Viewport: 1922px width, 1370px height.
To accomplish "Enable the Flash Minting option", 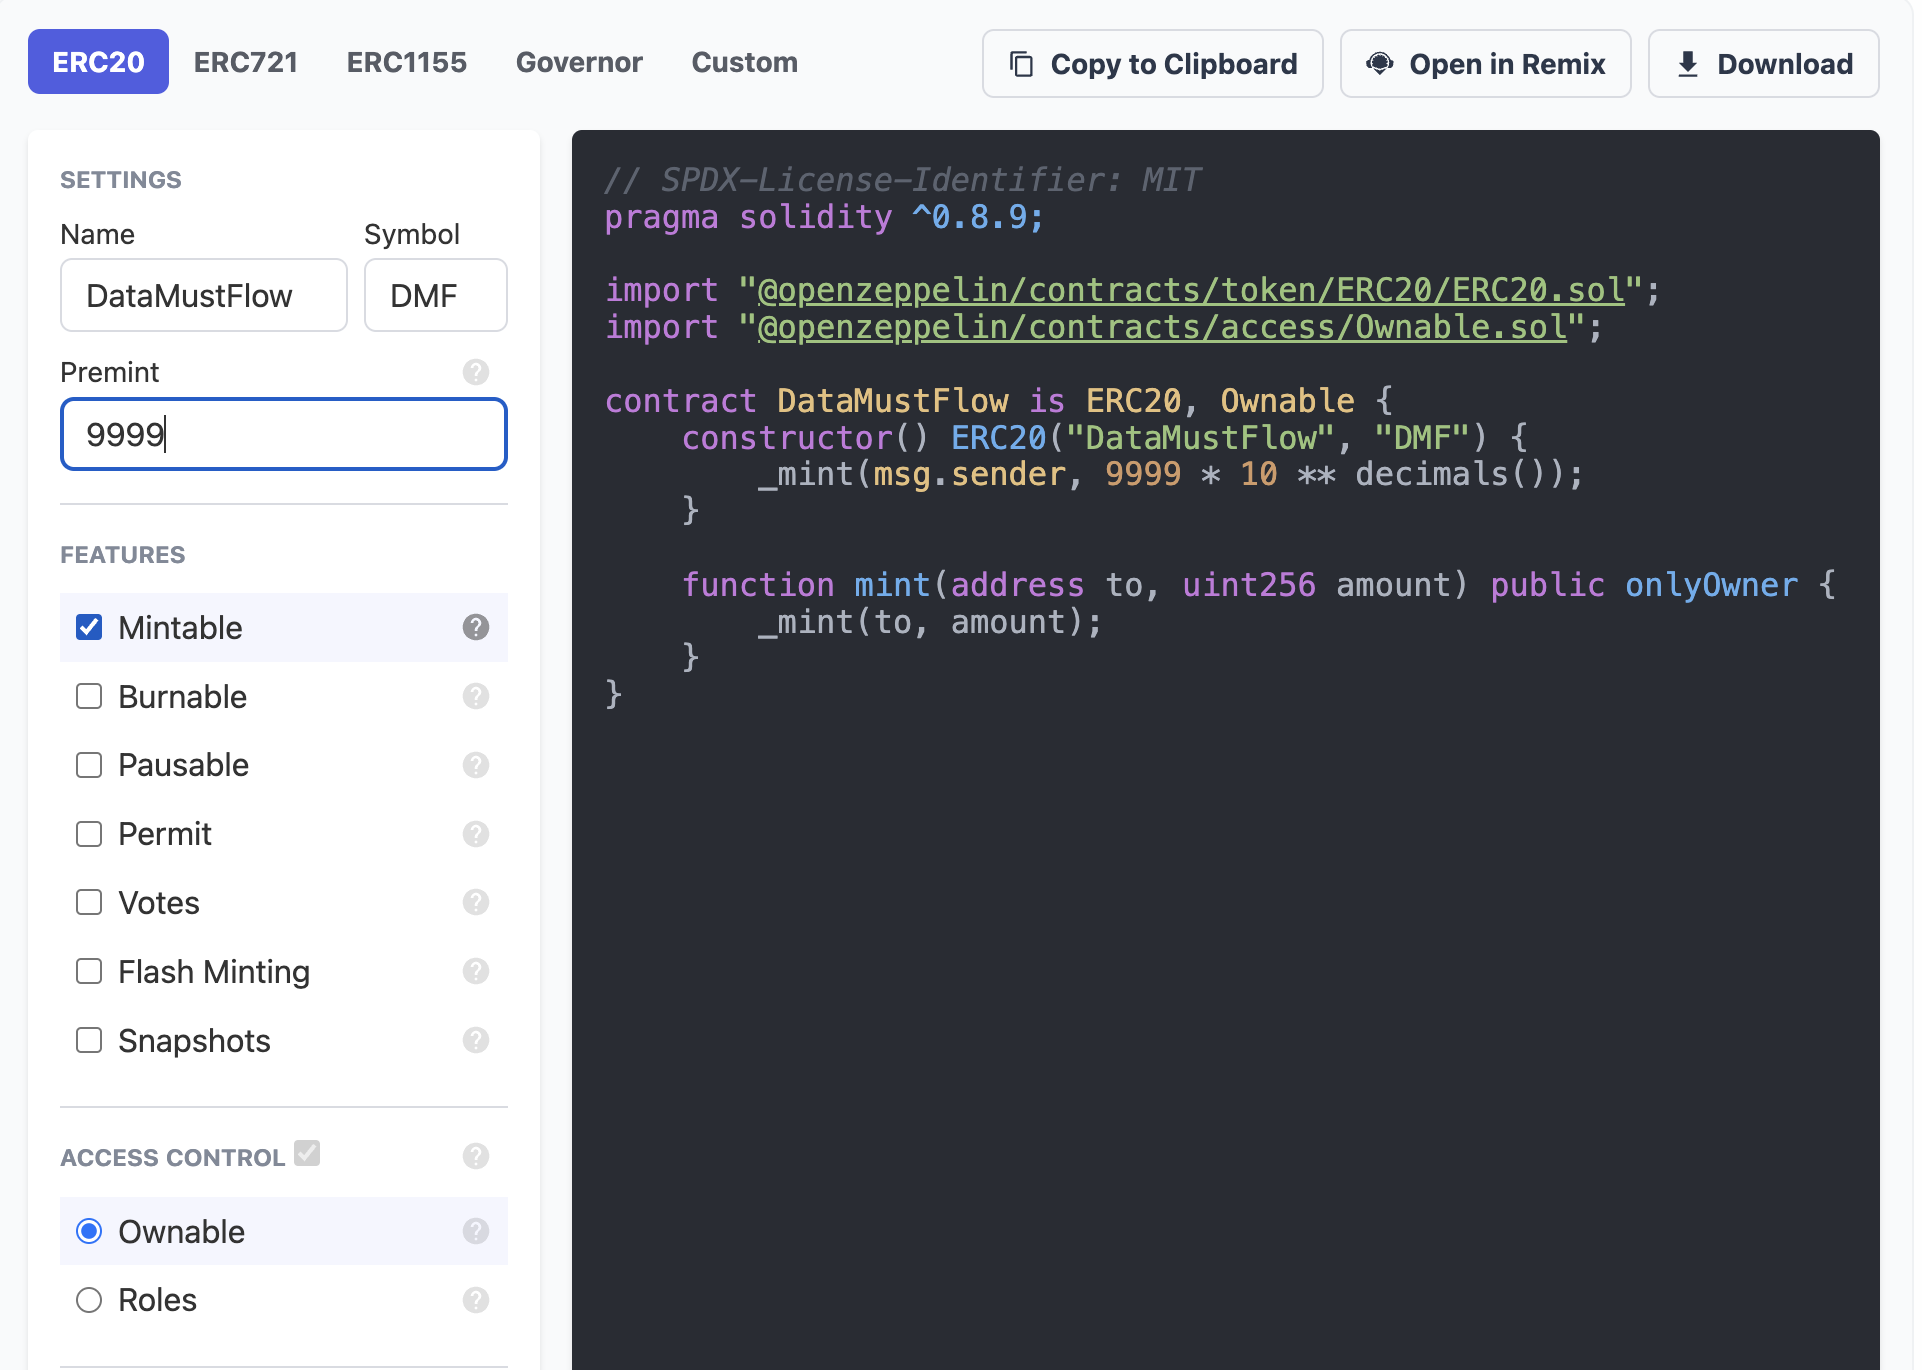I will click(x=89, y=971).
